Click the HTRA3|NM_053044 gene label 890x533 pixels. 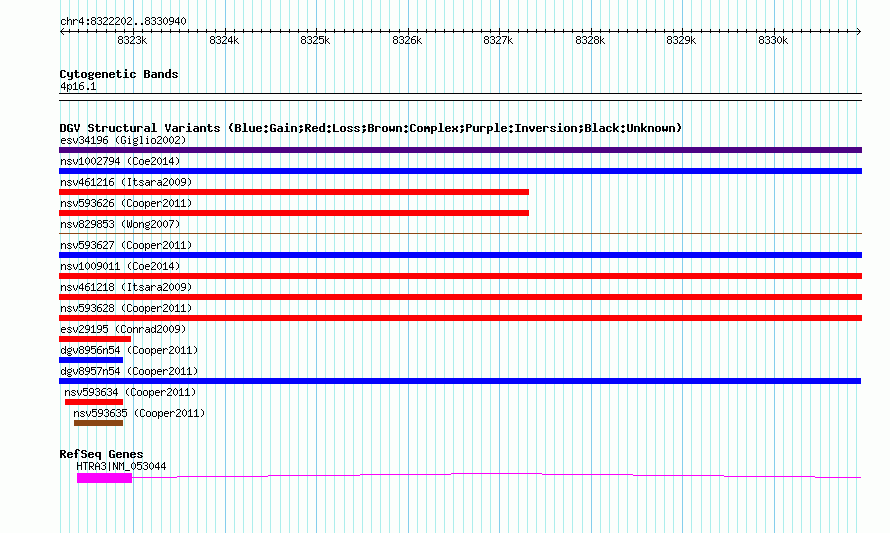[x=121, y=467]
